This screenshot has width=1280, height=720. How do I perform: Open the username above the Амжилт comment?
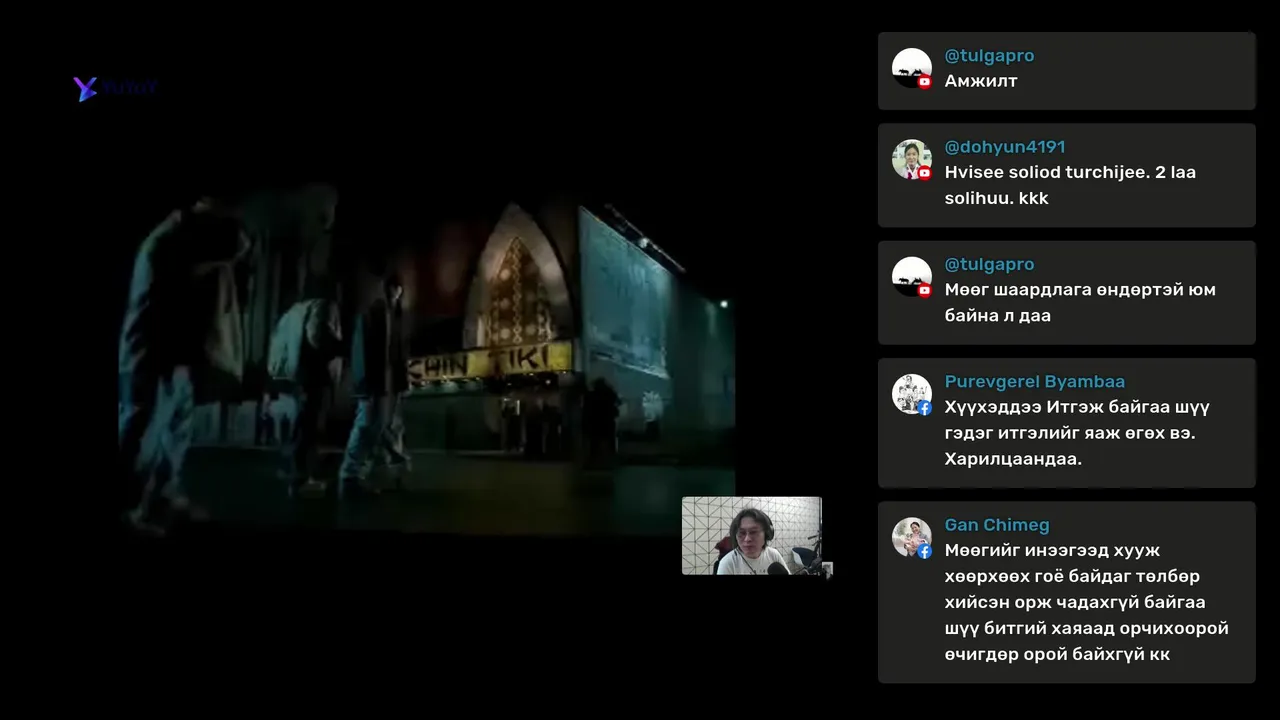click(x=990, y=56)
